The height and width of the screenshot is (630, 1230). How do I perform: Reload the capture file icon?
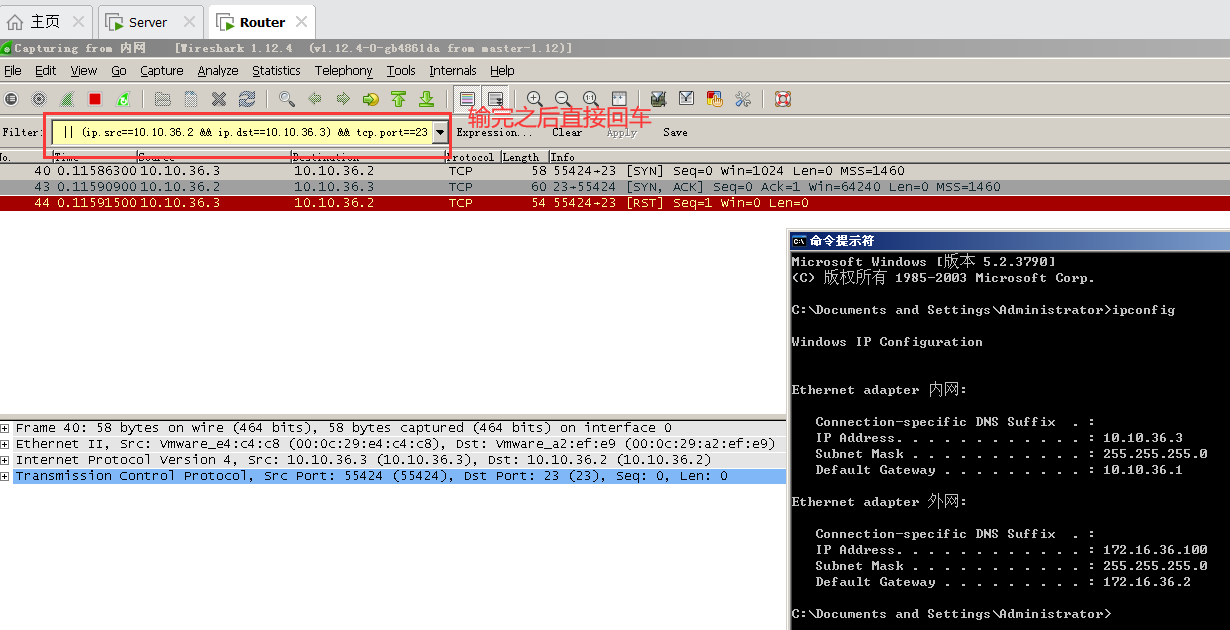point(247,99)
